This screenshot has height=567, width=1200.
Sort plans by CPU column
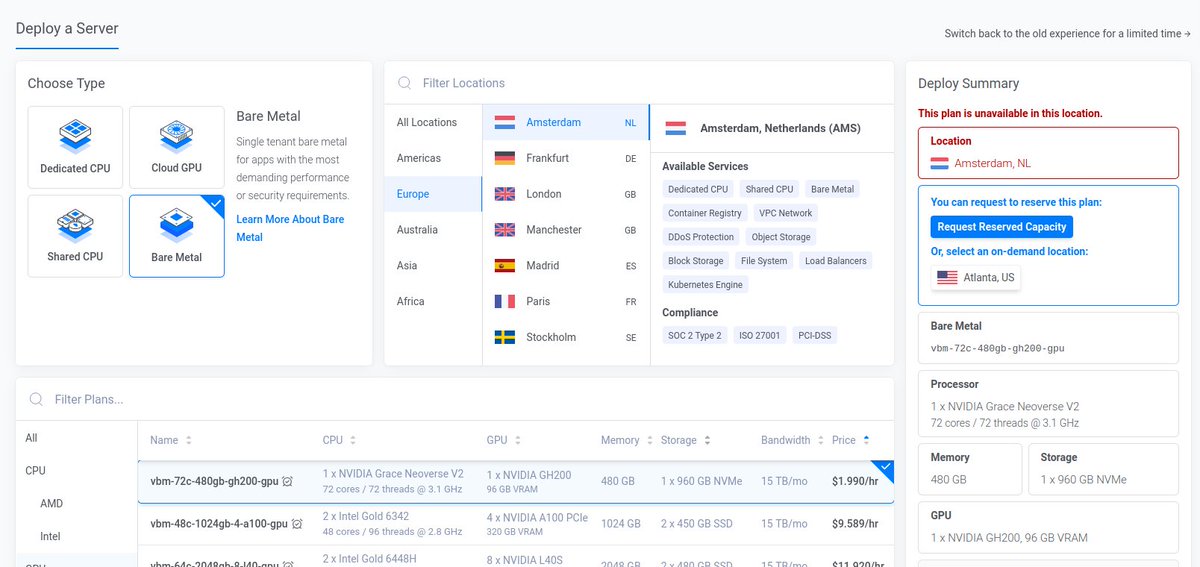point(339,440)
